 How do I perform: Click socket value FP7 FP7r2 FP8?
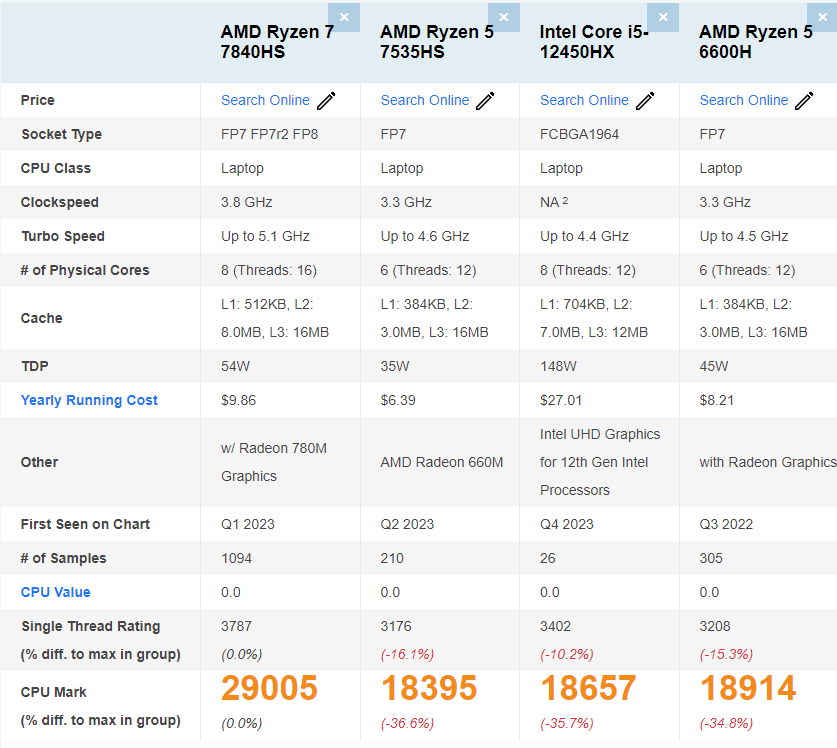[x=270, y=135]
